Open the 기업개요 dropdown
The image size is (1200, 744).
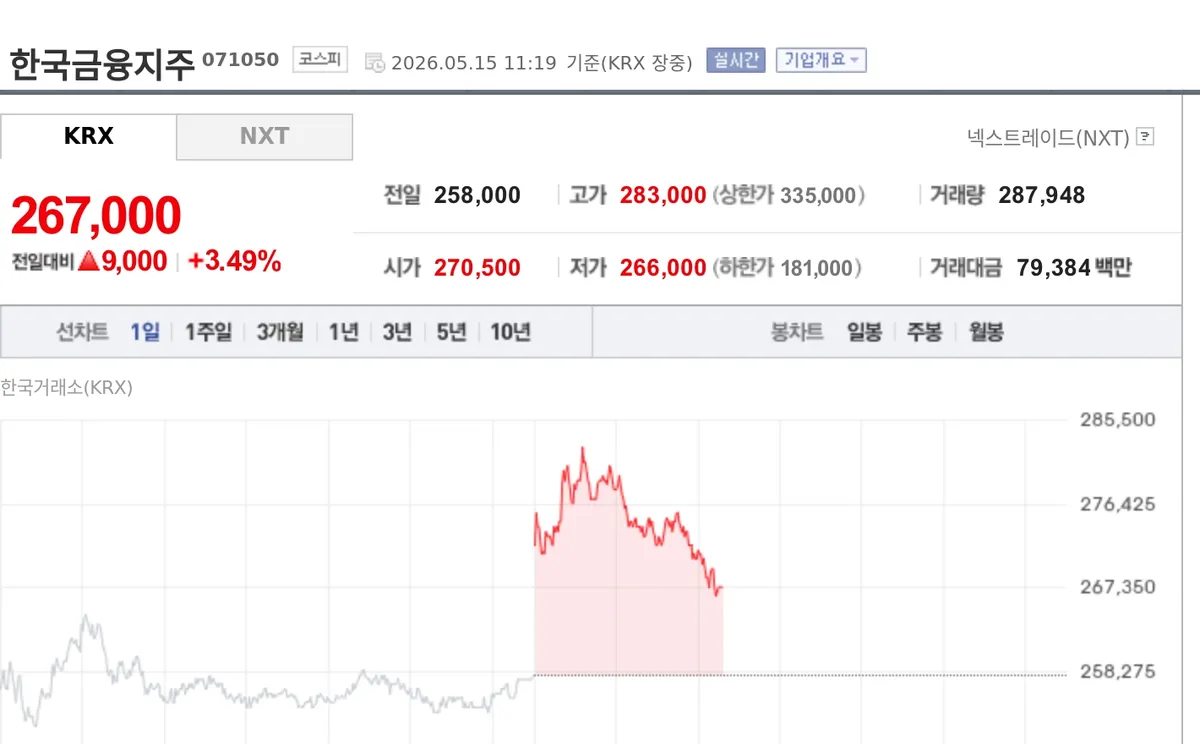822,60
